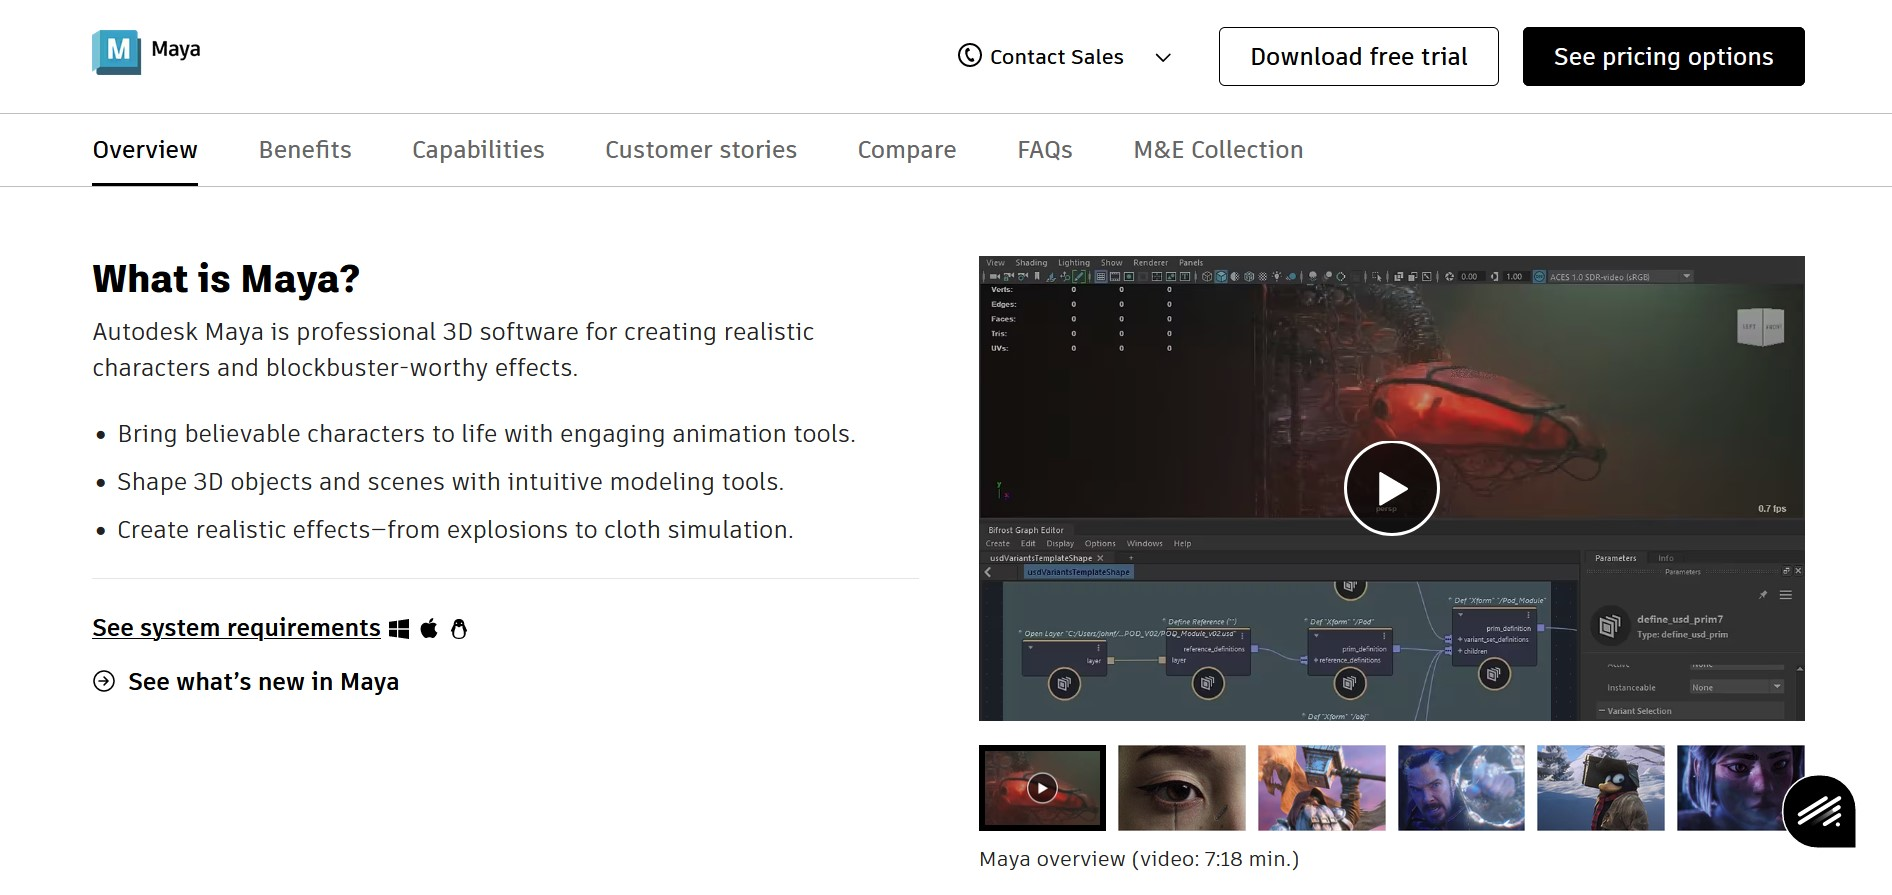Click bullet 'Bring believable characters to life' text
Viewport: 1892px width, 895px height.
coord(486,434)
